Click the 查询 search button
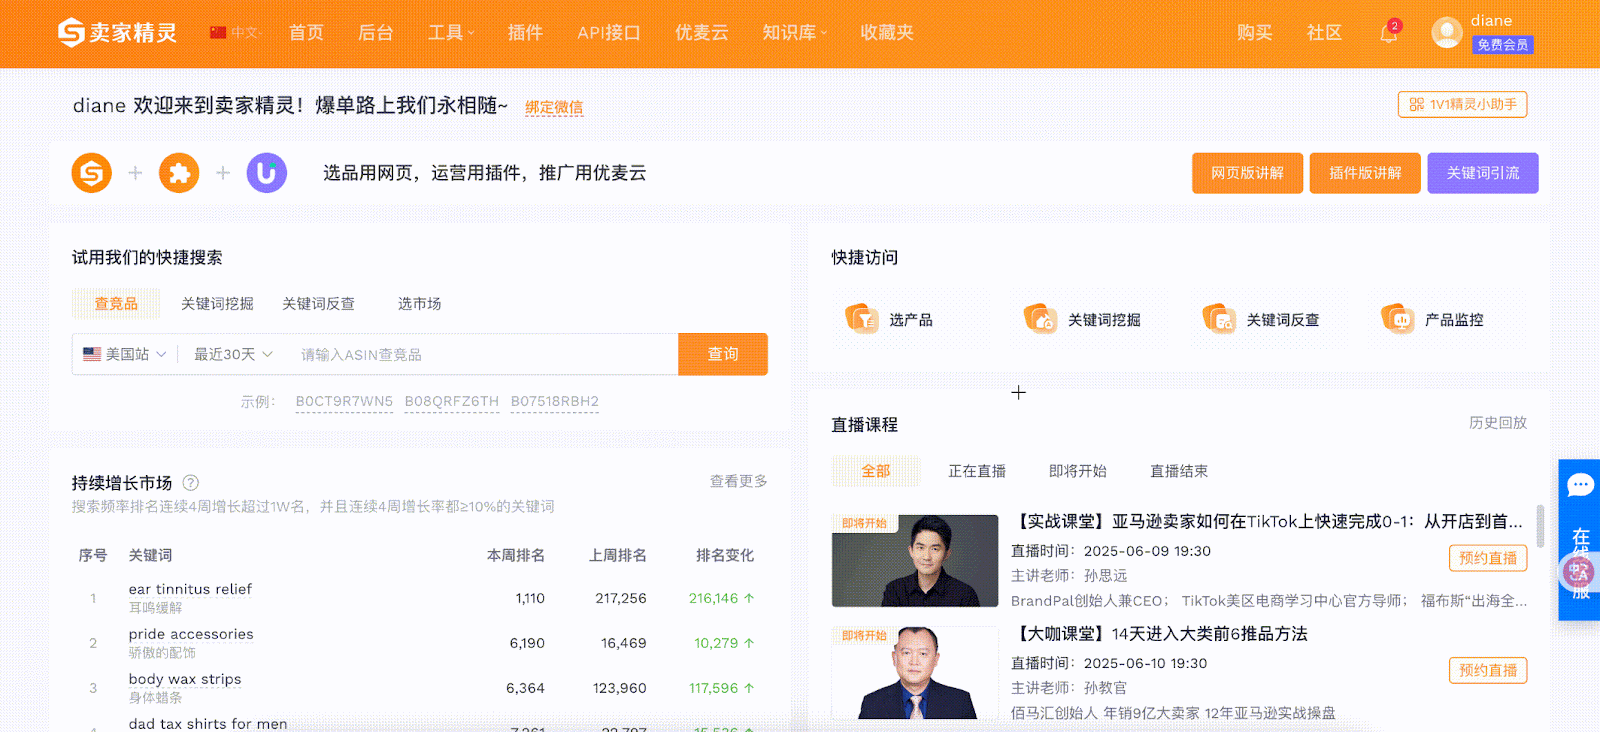 click(x=723, y=354)
